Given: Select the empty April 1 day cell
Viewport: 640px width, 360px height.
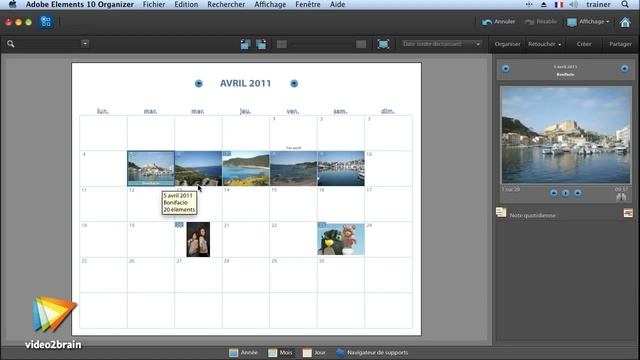Looking at the screenshot, I should [293, 133].
